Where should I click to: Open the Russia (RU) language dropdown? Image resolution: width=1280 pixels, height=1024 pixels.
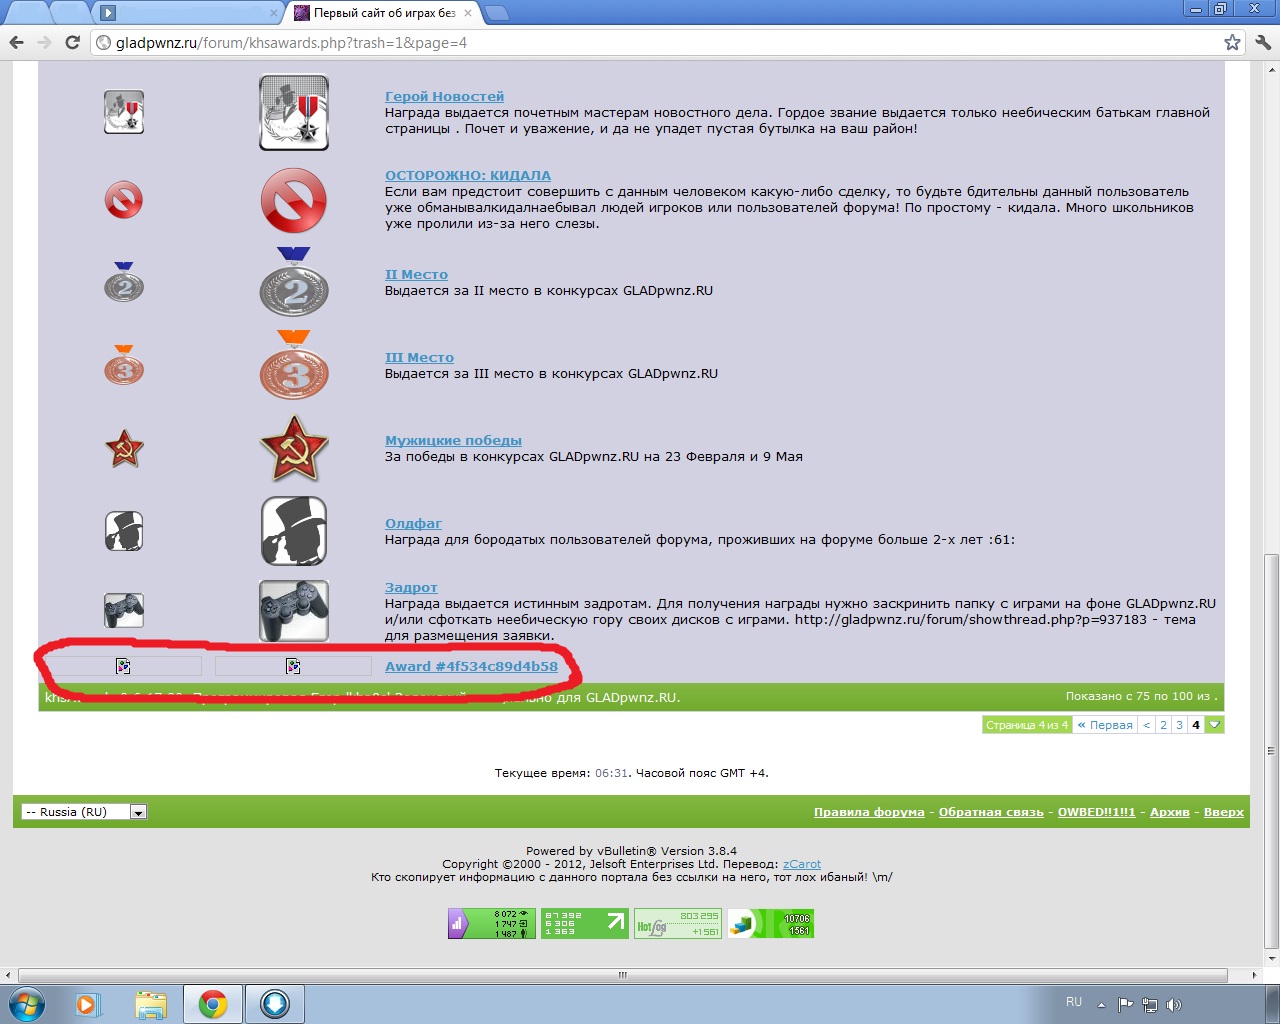(x=84, y=812)
